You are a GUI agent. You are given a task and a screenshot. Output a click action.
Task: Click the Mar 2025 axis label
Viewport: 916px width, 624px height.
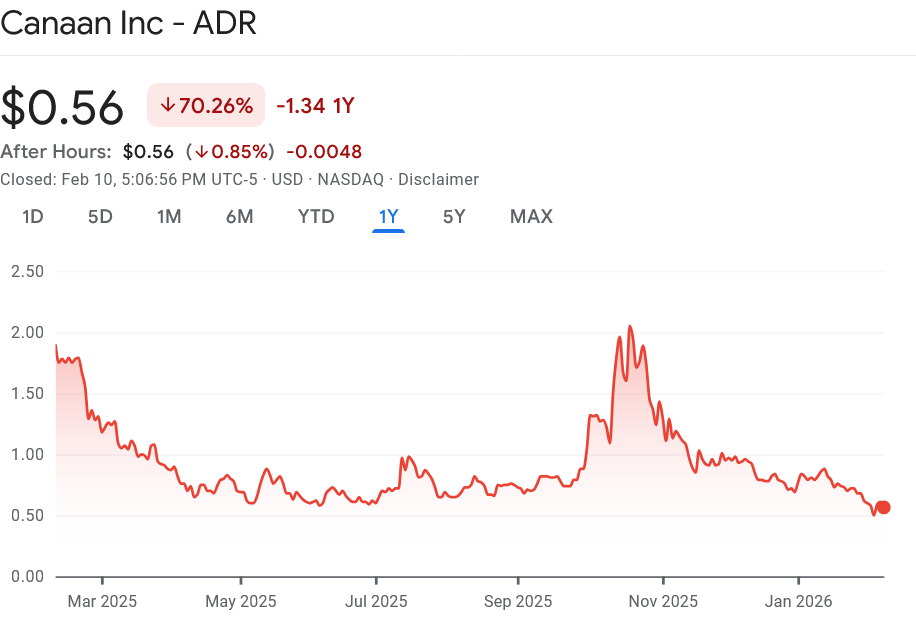tap(101, 601)
